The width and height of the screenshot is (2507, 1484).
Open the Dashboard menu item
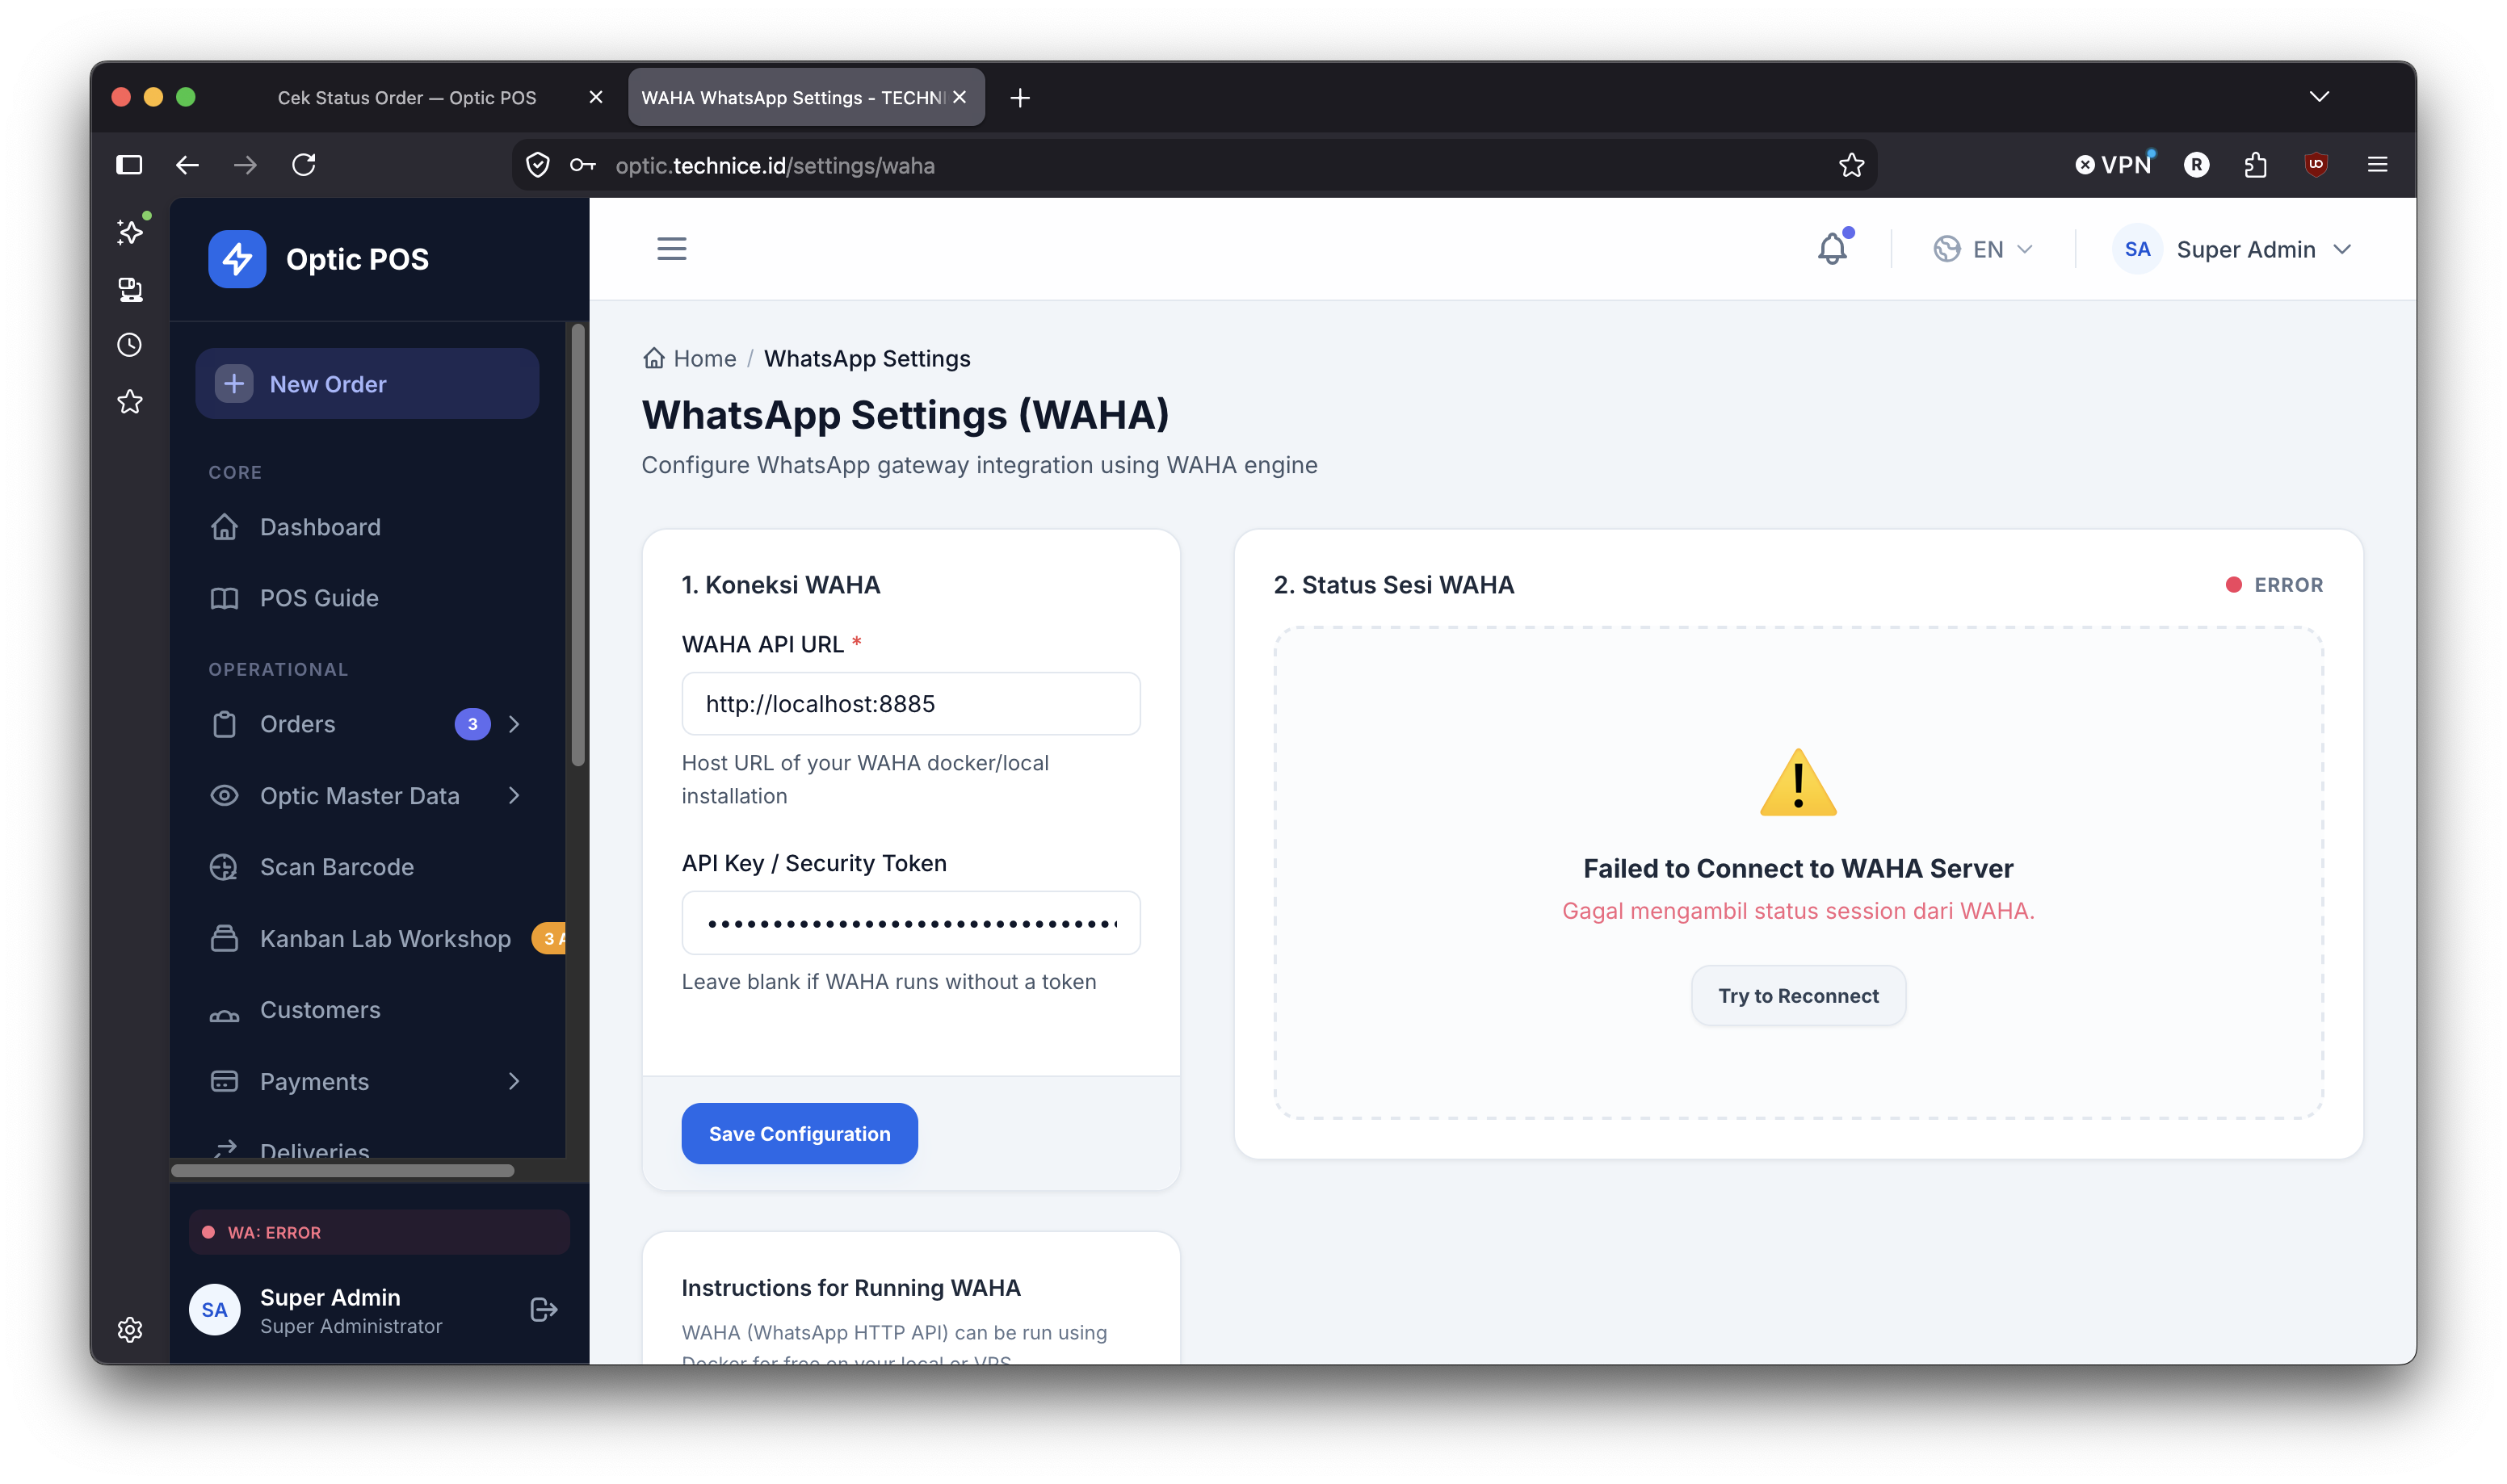coord(367,527)
